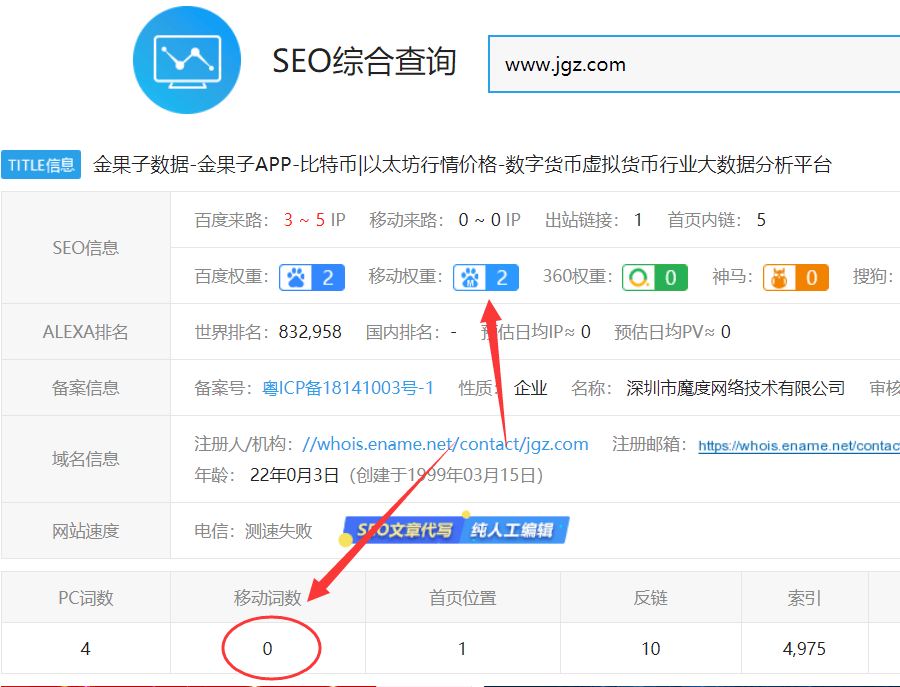Click the ALEXA排名 row label
The image size is (900, 687).
pos(86,332)
